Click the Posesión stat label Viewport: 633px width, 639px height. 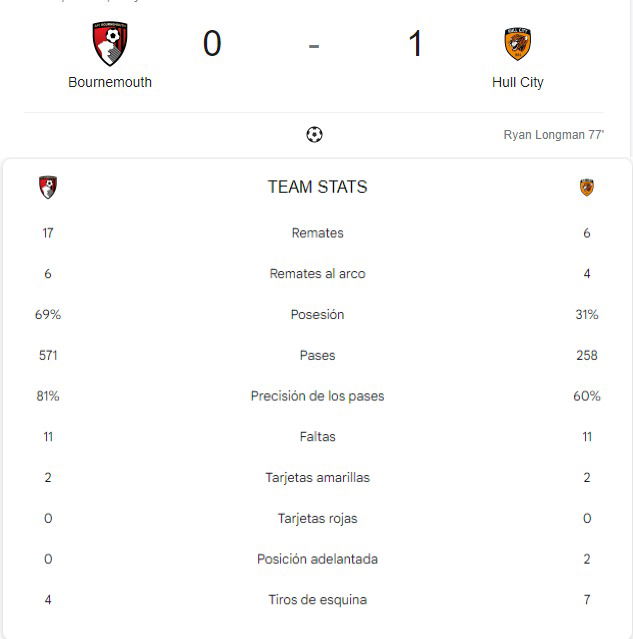tap(318, 314)
